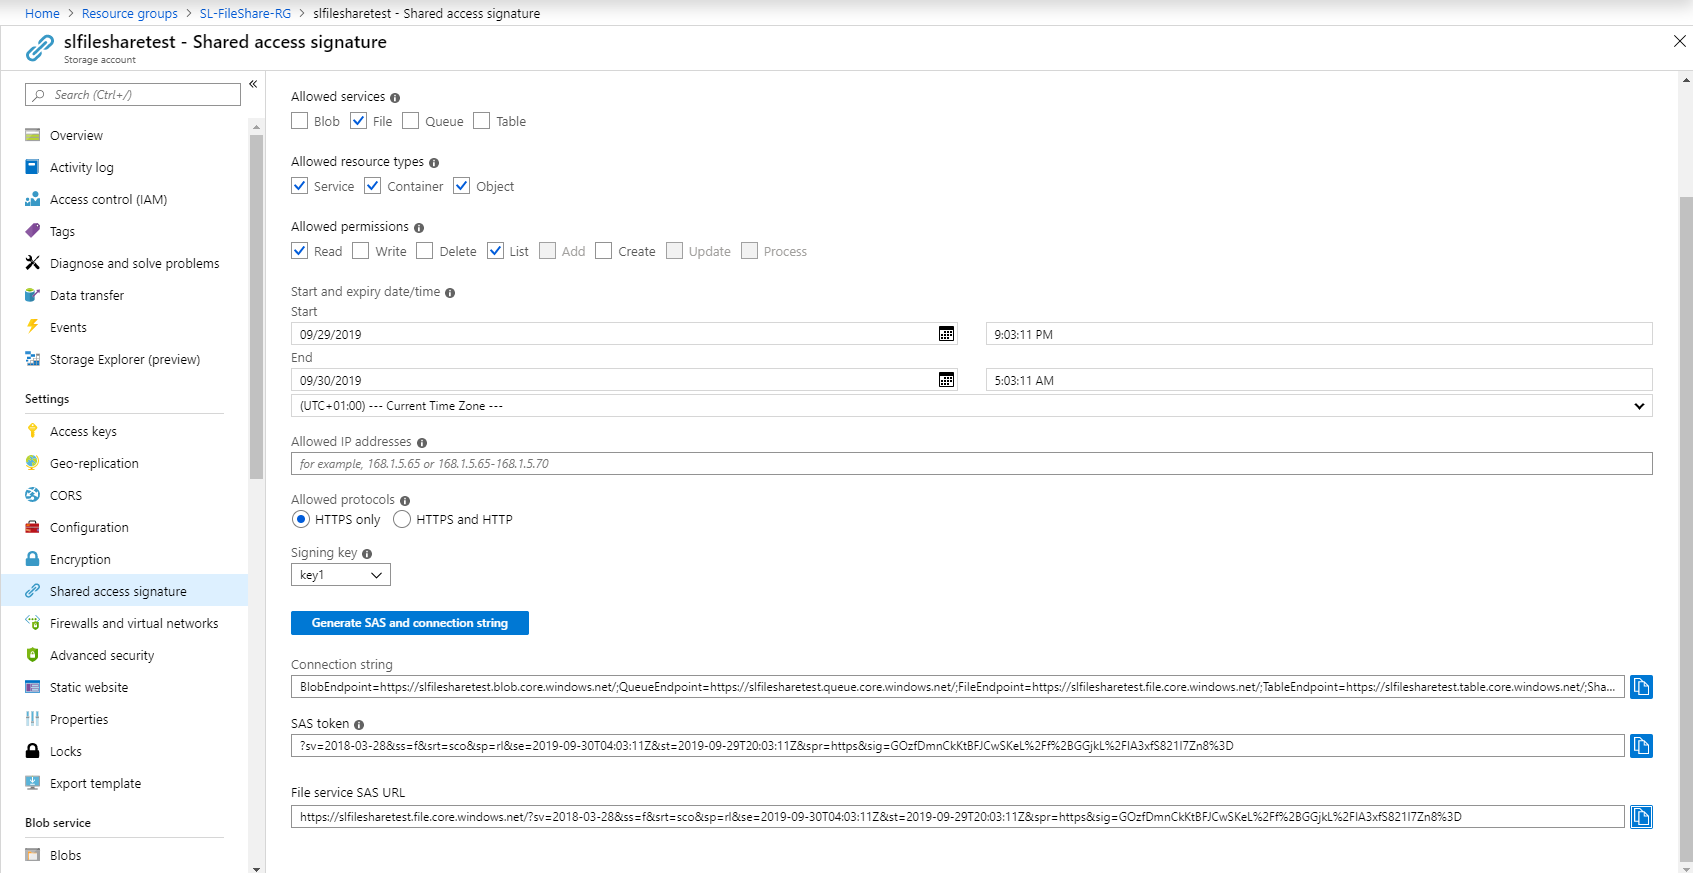Viewport: 1693px width, 873px height.
Task: Select the HTTPS and HTTP protocol option
Action: tap(402, 519)
